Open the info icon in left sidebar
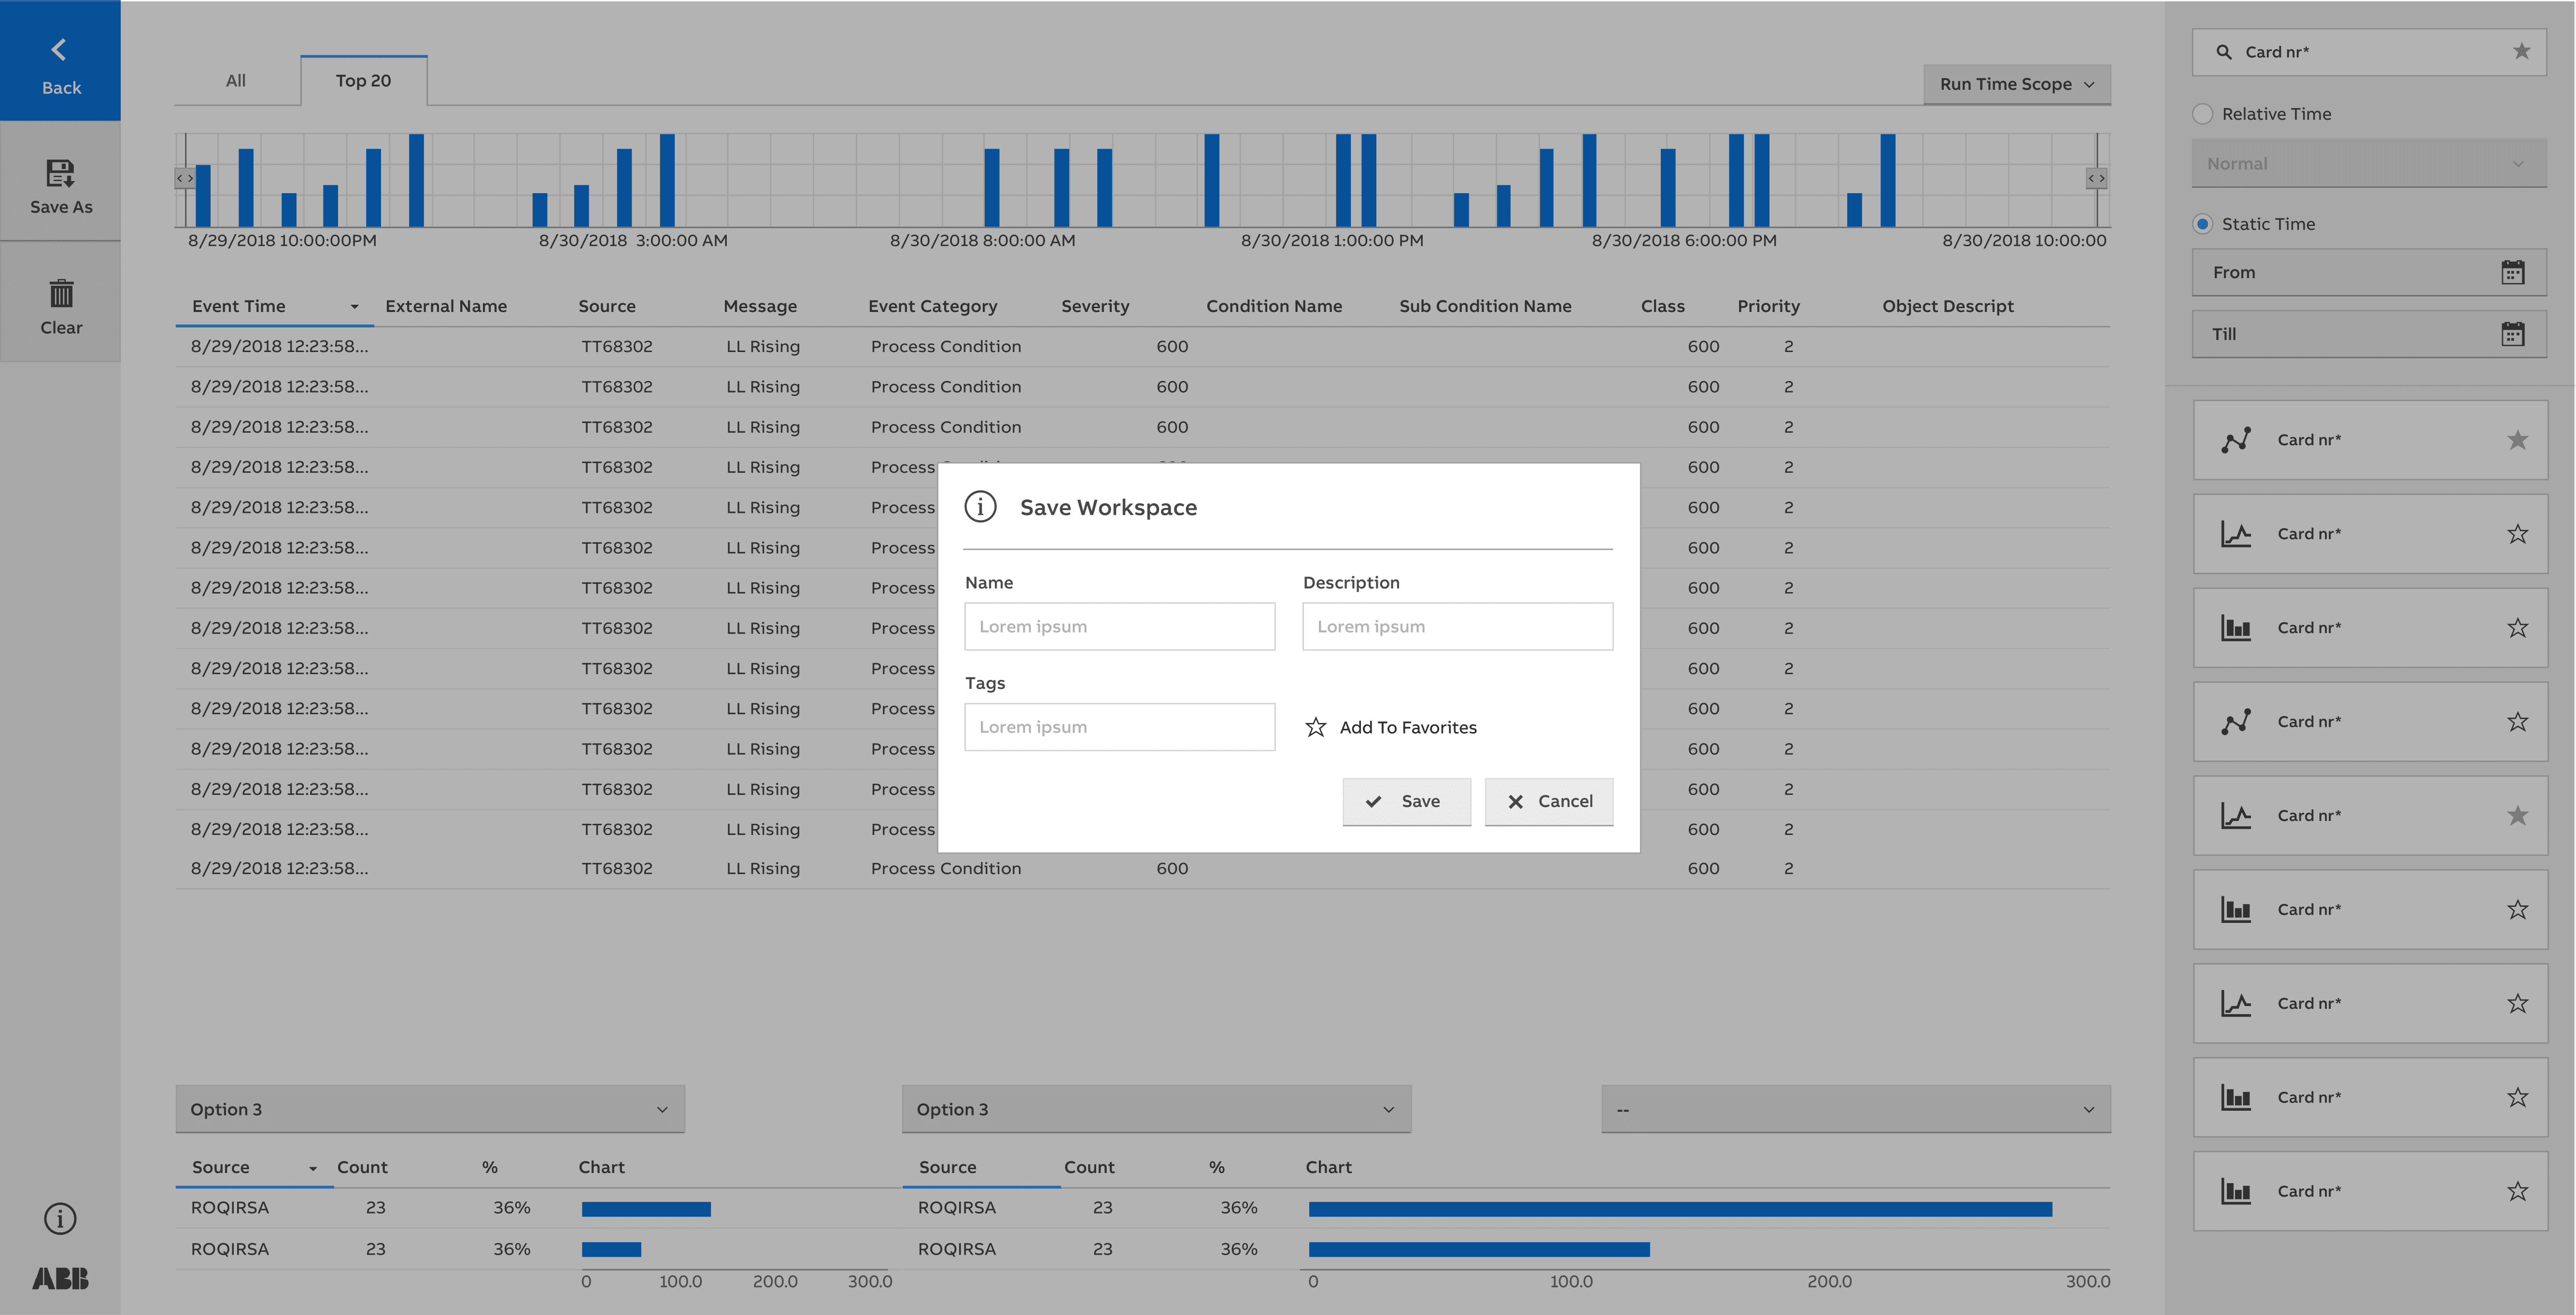Image resolution: width=2576 pixels, height=1315 pixels. [x=60, y=1218]
